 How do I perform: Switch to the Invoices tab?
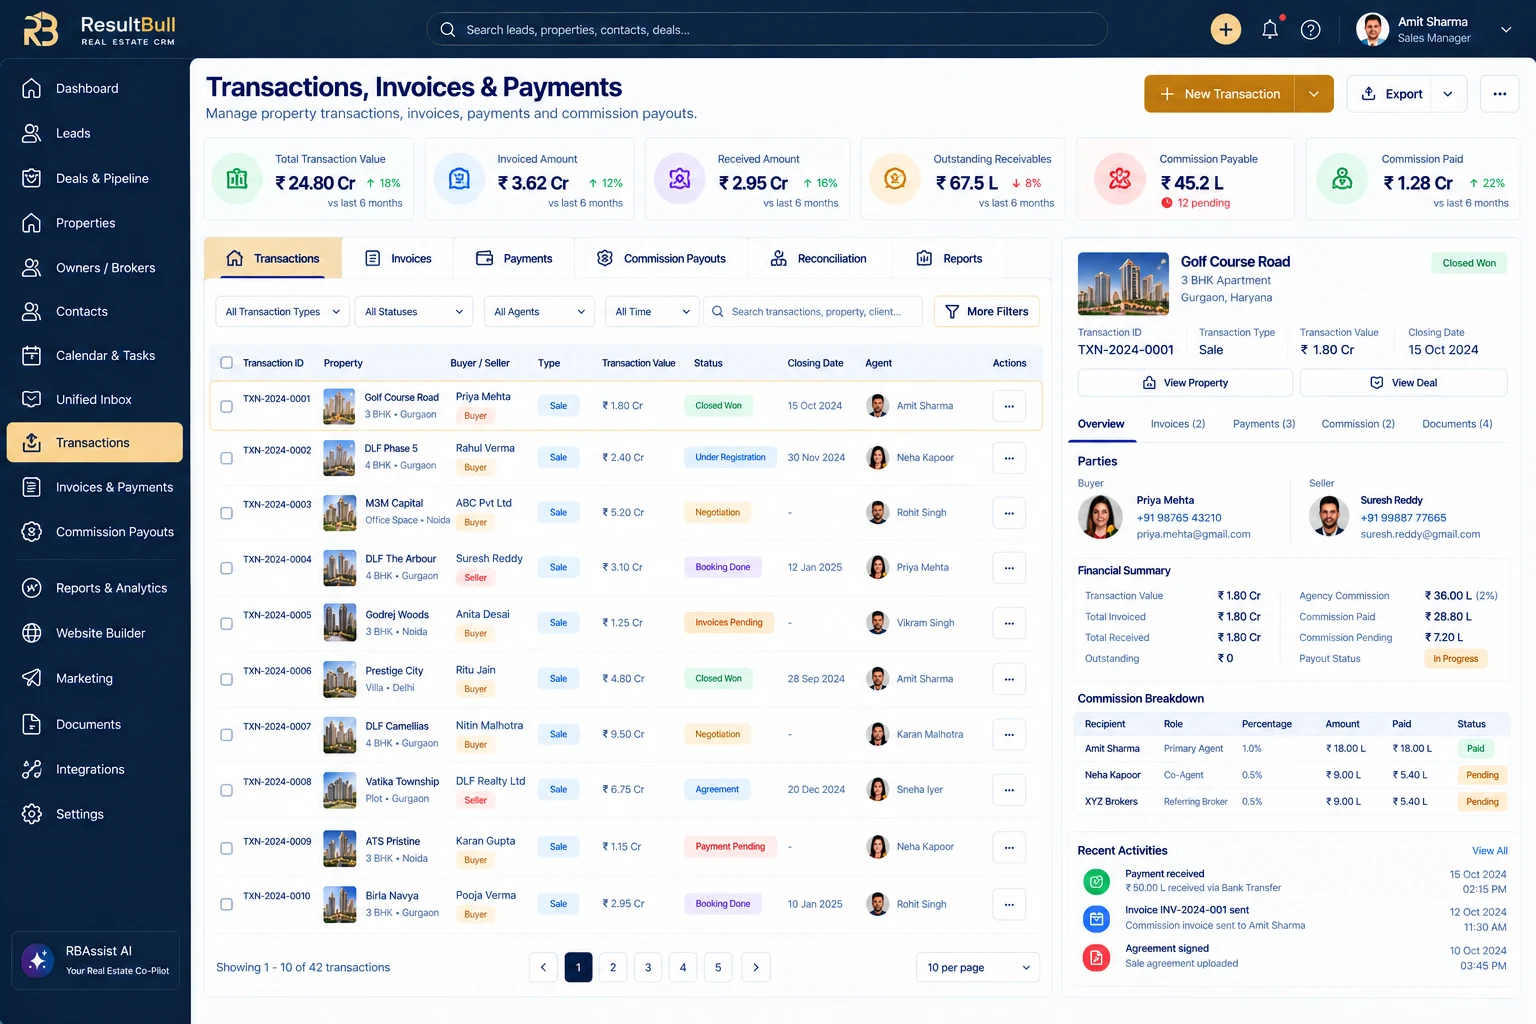(398, 258)
